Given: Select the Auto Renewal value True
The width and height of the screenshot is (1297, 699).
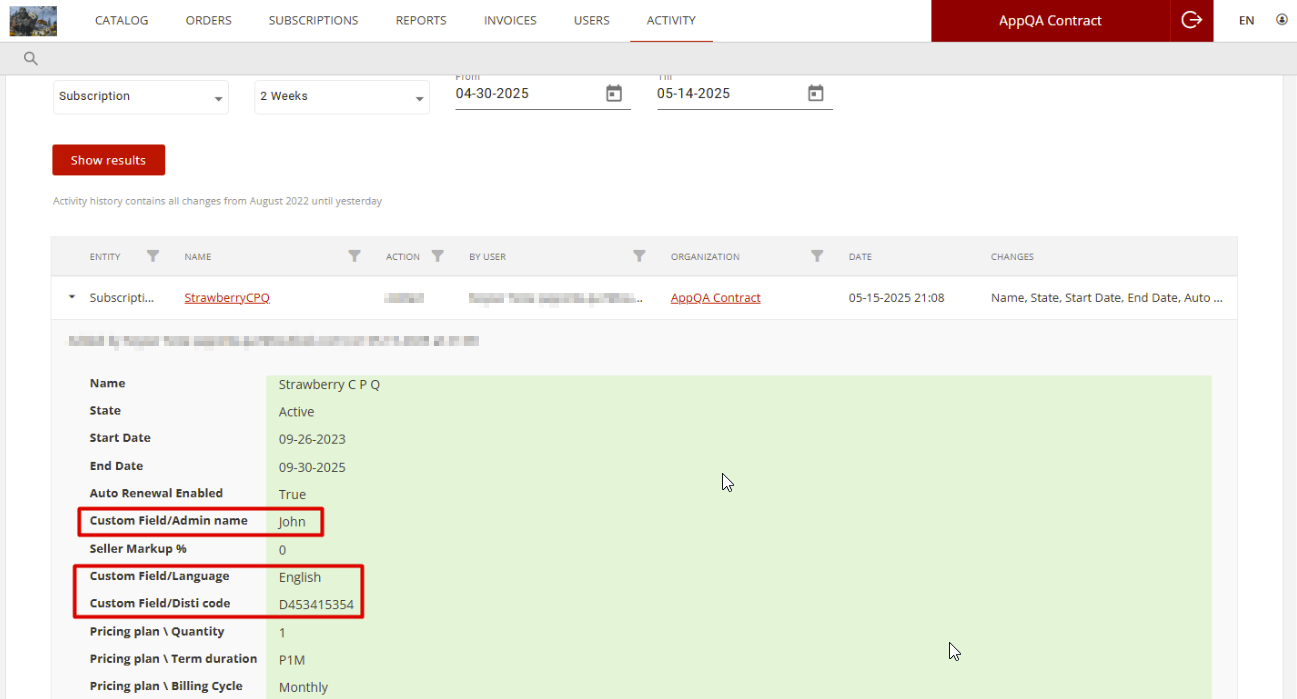Looking at the screenshot, I should point(292,494).
